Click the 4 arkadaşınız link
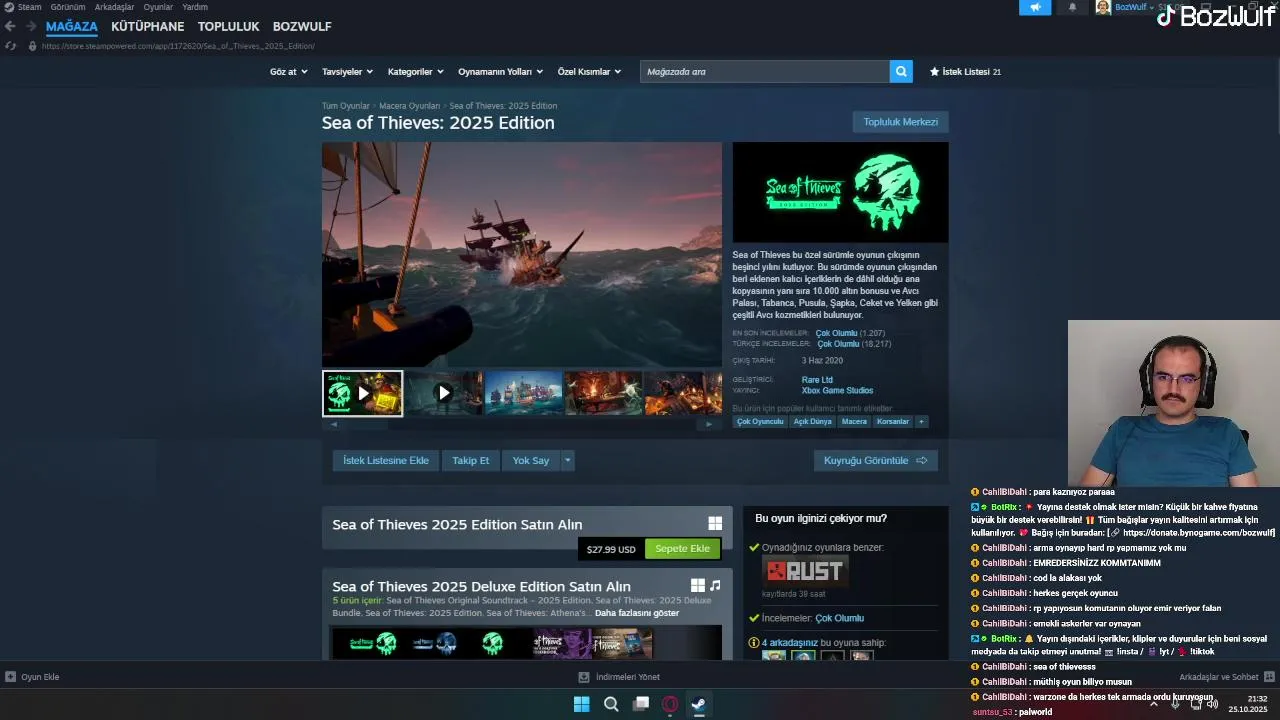Screen dimensions: 1280x720 (790, 642)
